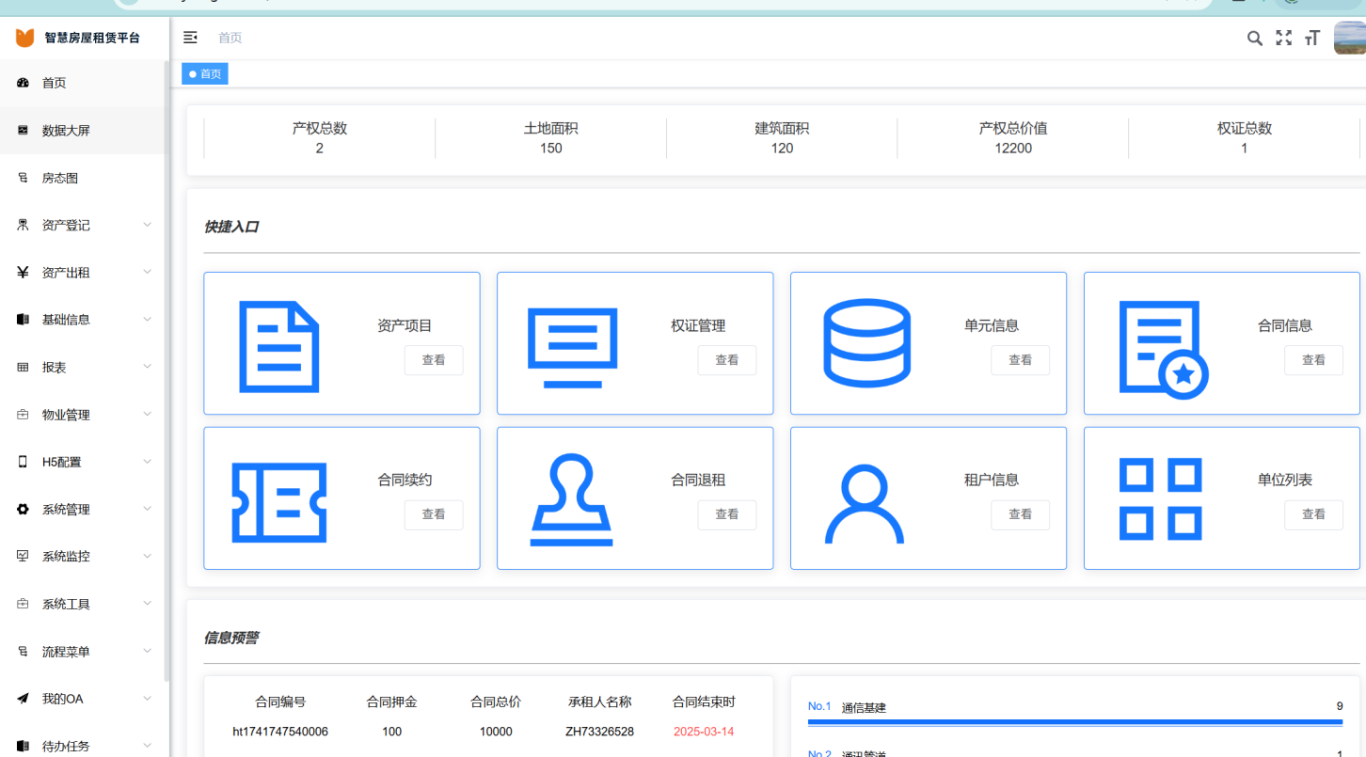
Task: Collapse the sidebar with the hamburger toggle
Action: pos(189,37)
